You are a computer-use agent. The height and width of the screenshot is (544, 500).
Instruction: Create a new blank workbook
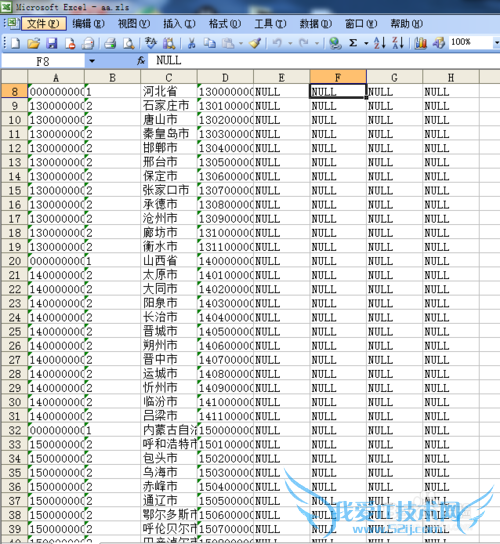[x=15, y=43]
